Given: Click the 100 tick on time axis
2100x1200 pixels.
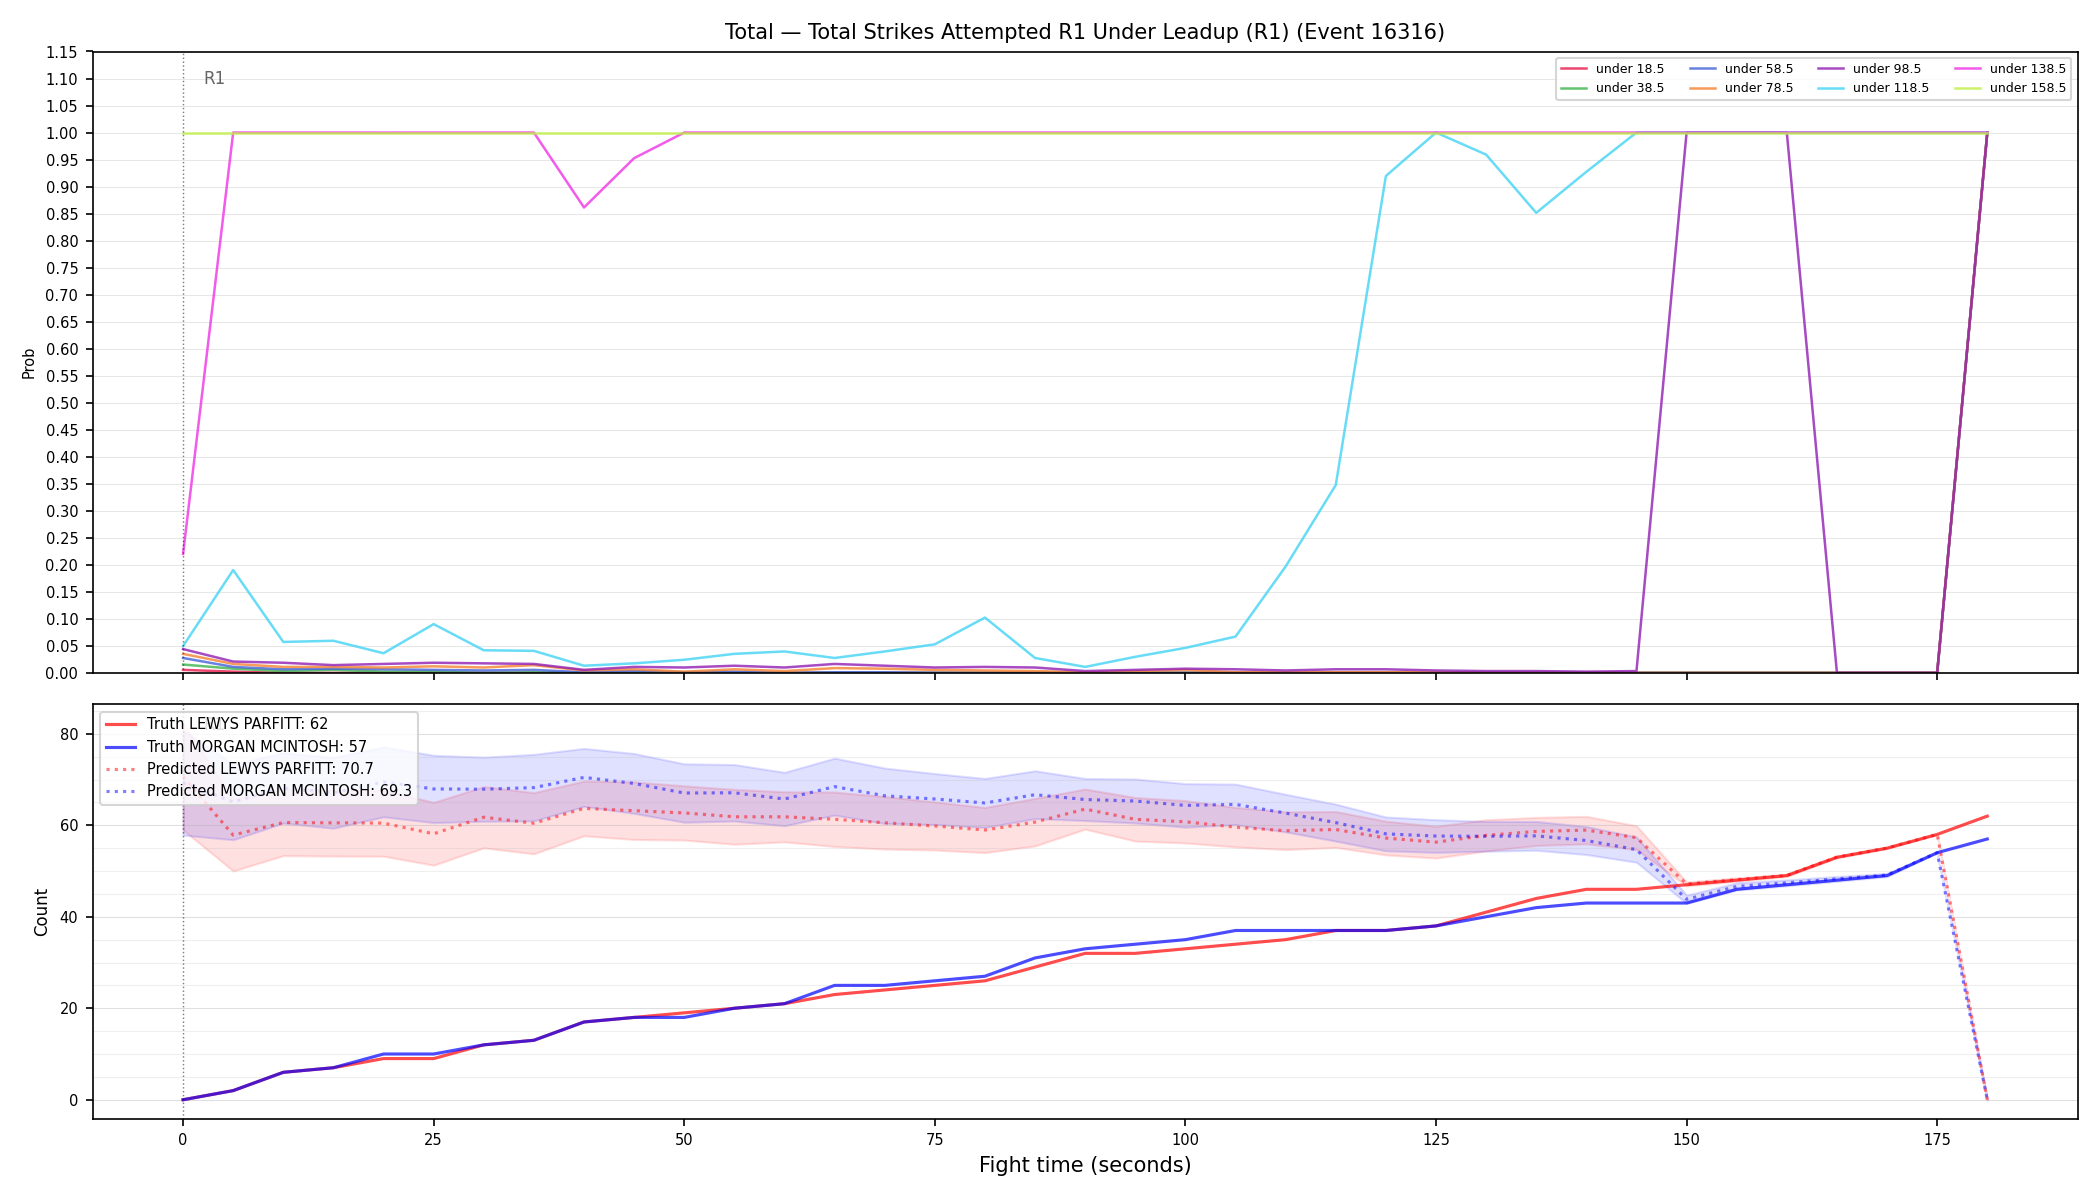Looking at the screenshot, I should click(x=1185, y=1138).
